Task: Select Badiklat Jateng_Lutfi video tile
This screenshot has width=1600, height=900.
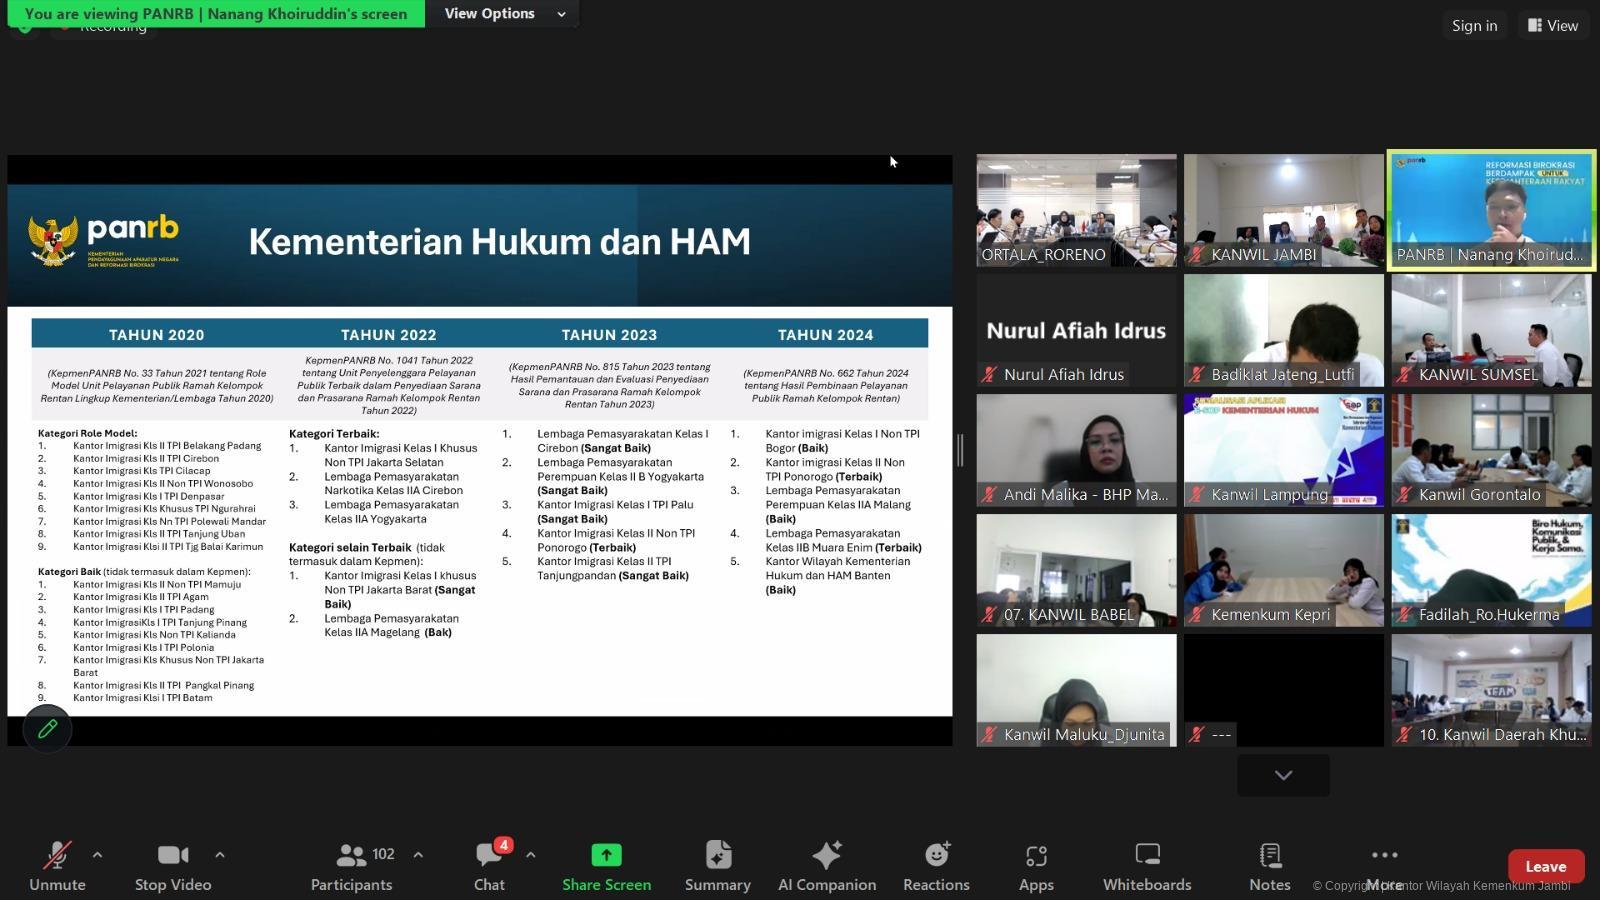Action: 1284,330
